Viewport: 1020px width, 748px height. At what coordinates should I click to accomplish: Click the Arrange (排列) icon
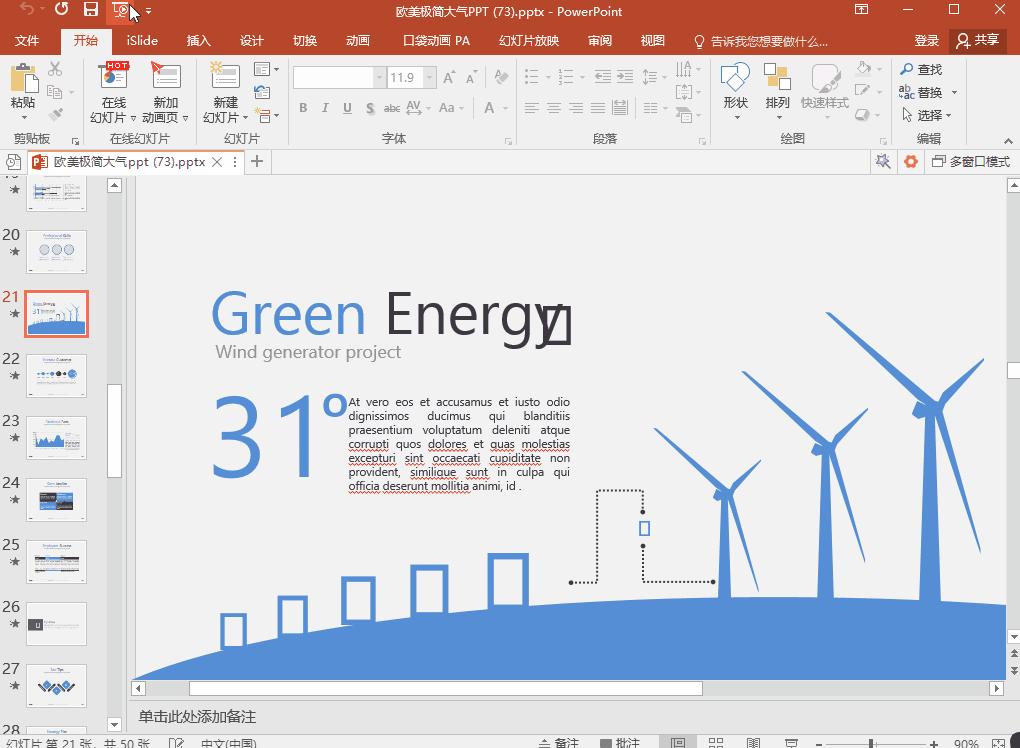coord(777,78)
